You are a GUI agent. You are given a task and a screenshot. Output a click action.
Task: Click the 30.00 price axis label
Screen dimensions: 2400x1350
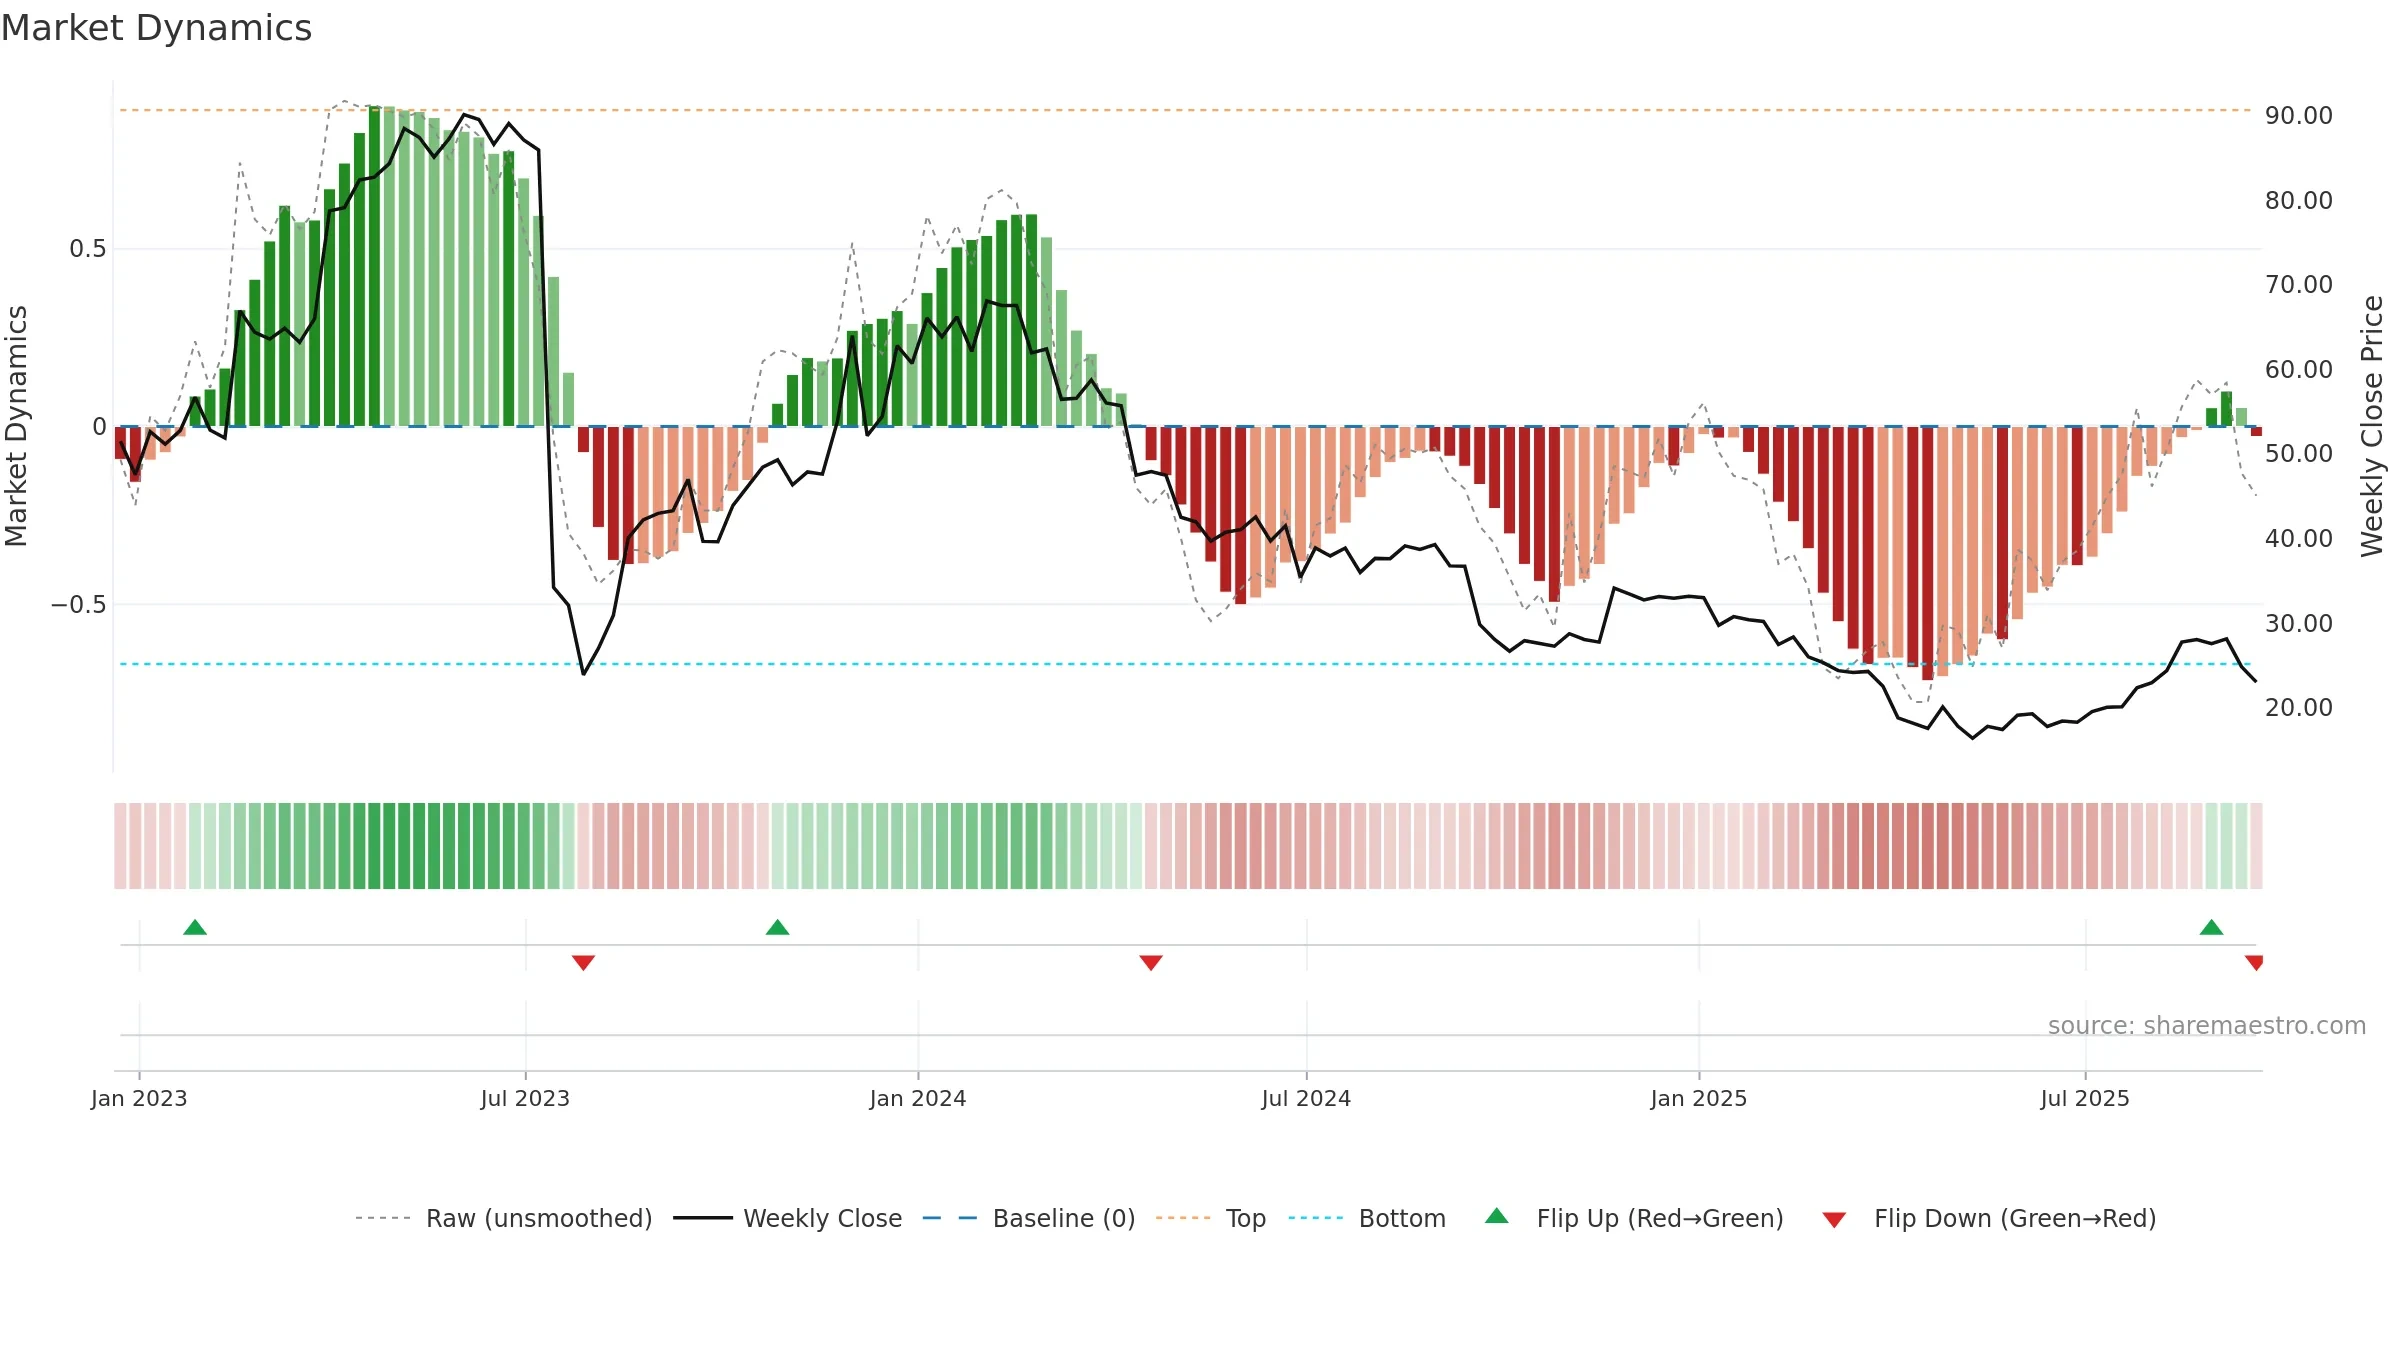coord(2299,623)
